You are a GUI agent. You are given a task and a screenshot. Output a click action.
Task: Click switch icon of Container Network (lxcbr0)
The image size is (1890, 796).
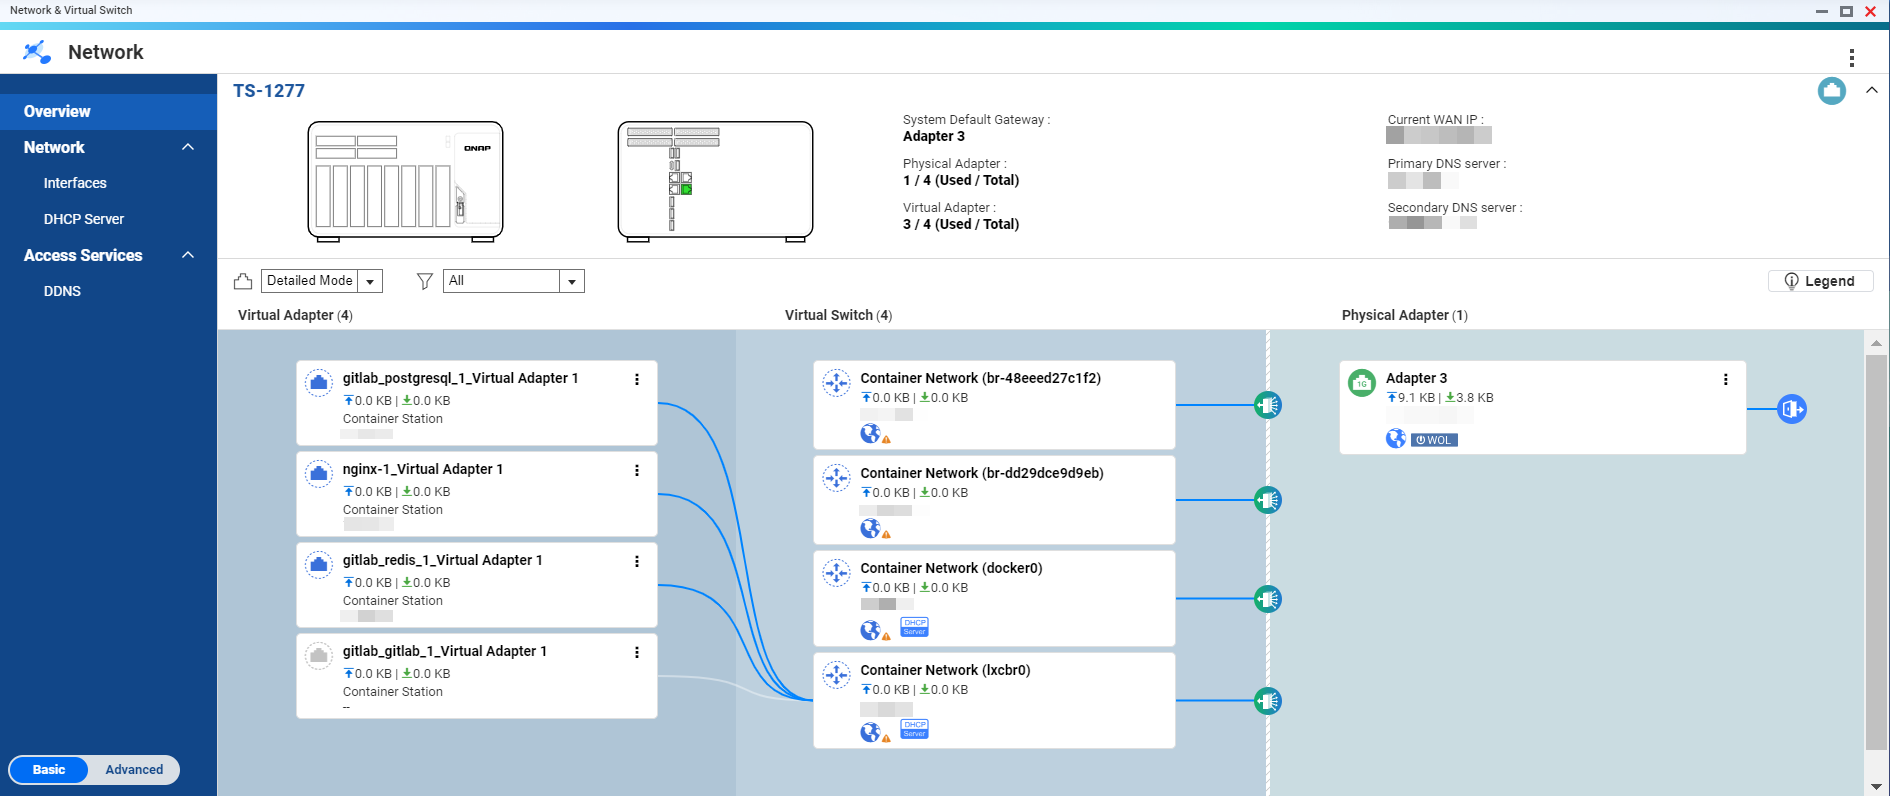pyautogui.click(x=836, y=674)
